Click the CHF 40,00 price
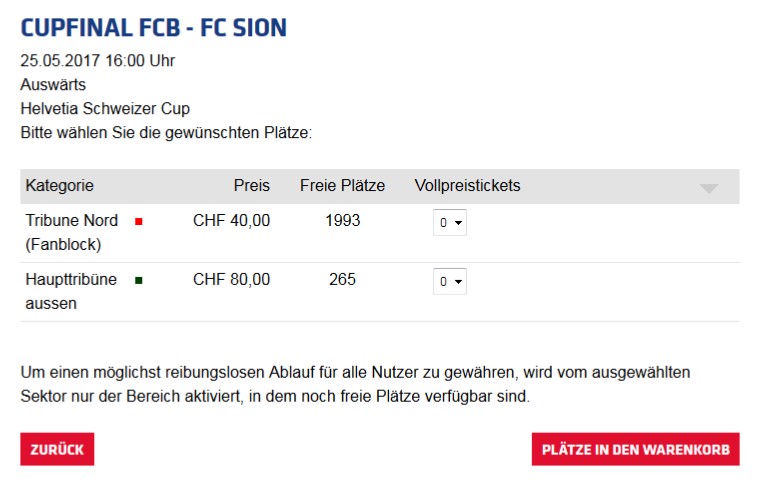781x495 pixels. point(231,221)
